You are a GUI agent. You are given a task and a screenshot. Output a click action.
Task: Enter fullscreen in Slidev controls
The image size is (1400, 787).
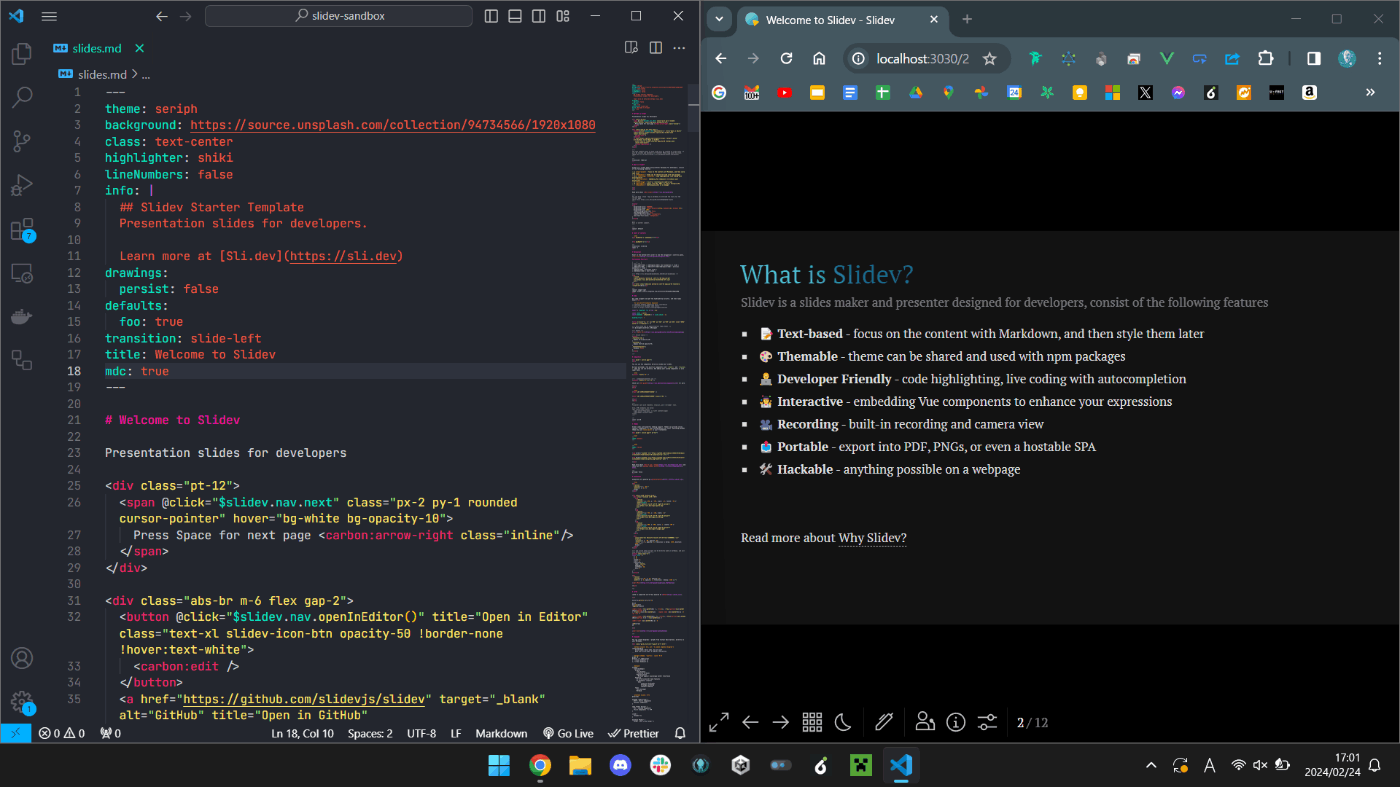pyautogui.click(x=719, y=722)
